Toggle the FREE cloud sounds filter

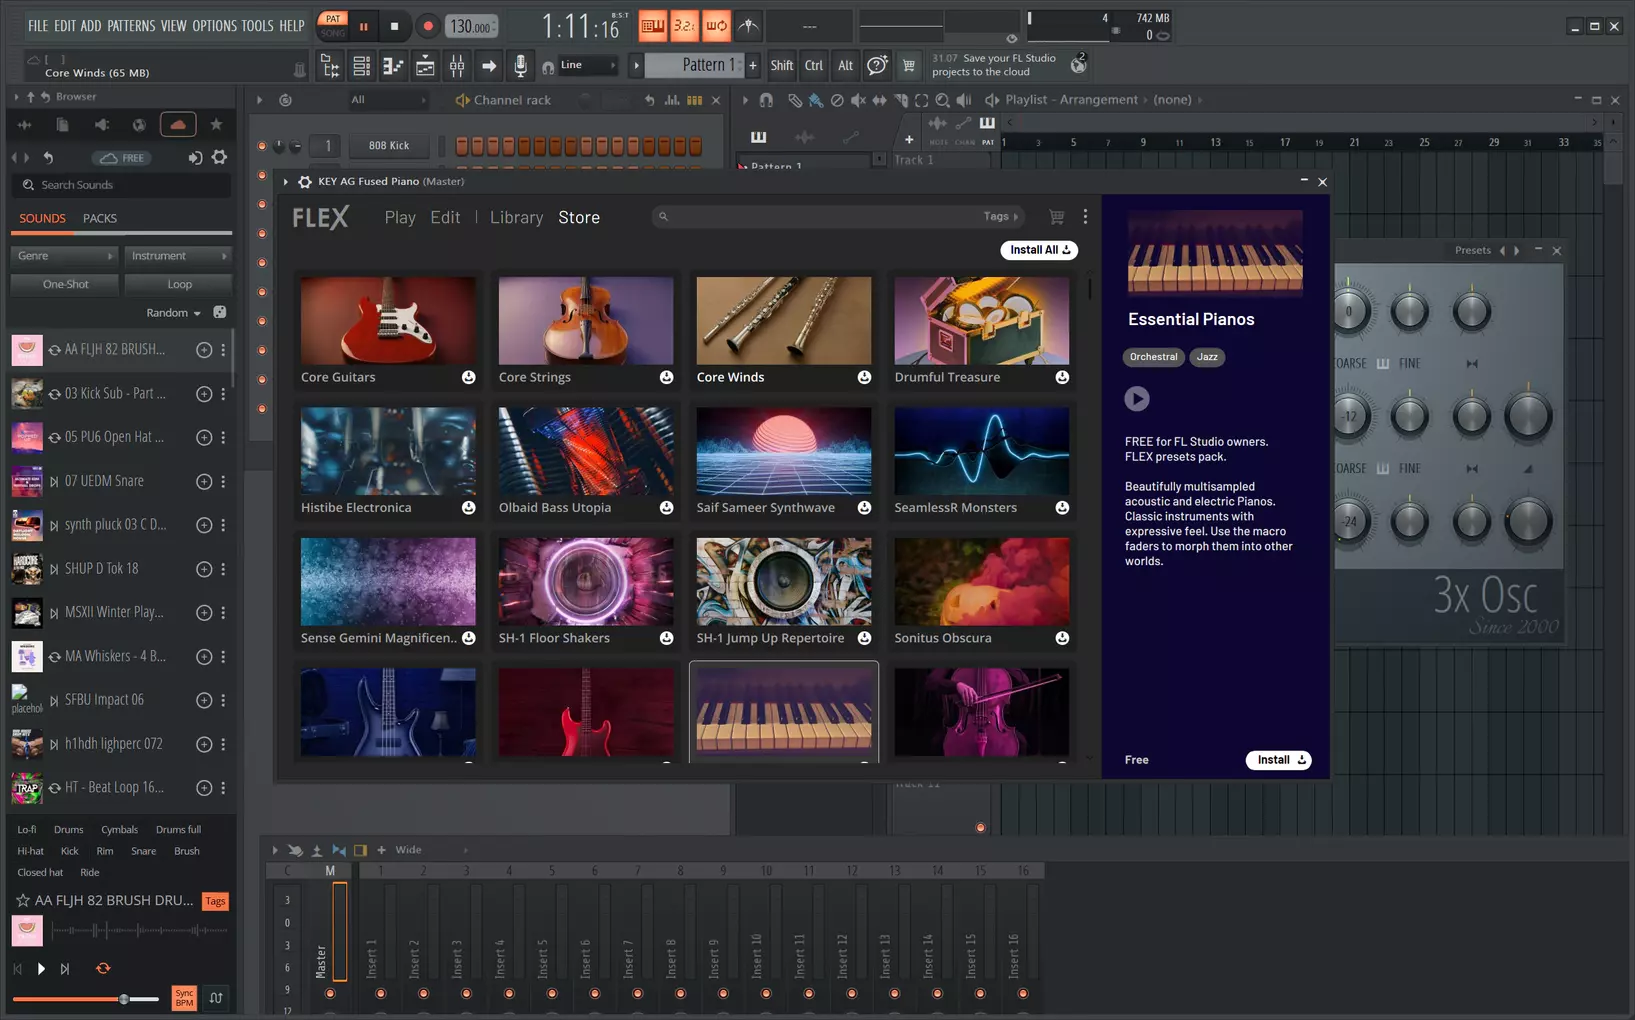[x=121, y=158]
